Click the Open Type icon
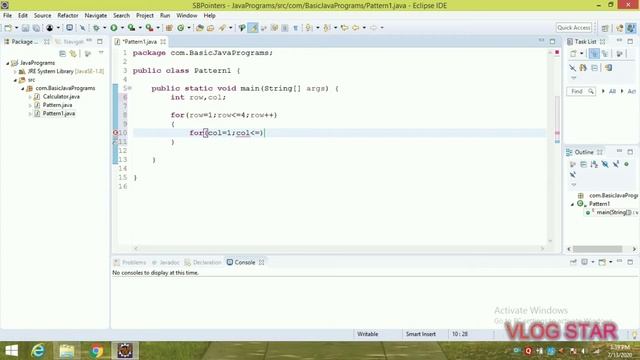This screenshot has height=360, width=640. (200, 28)
